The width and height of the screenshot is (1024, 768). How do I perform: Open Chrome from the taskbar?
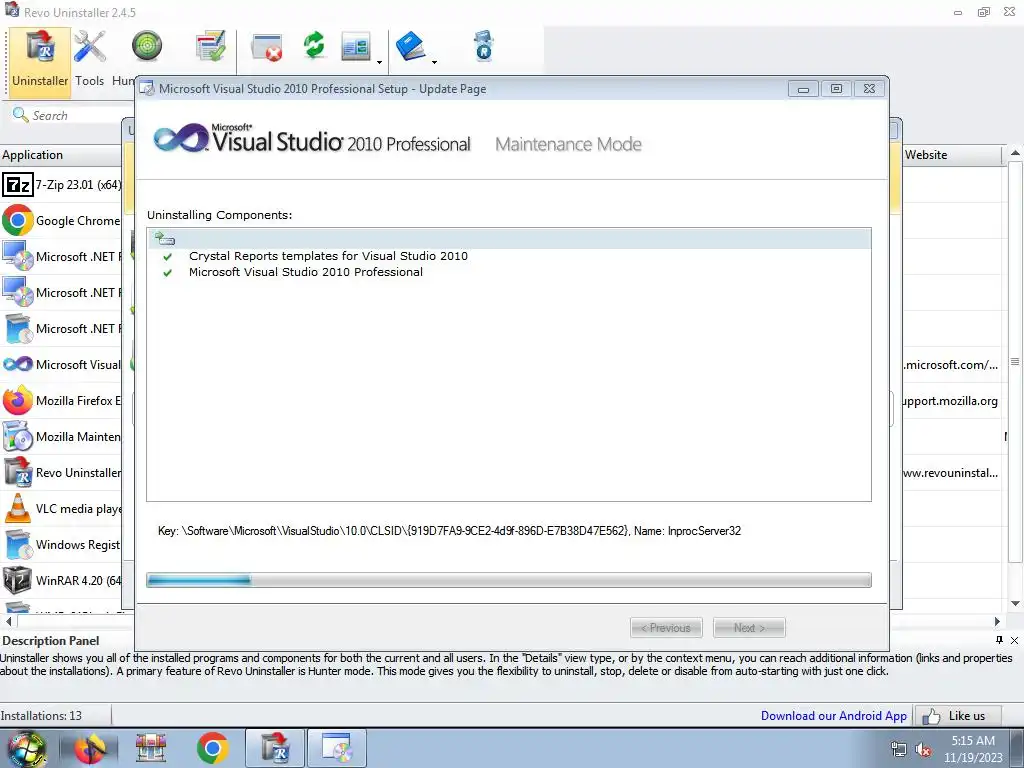click(212, 748)
